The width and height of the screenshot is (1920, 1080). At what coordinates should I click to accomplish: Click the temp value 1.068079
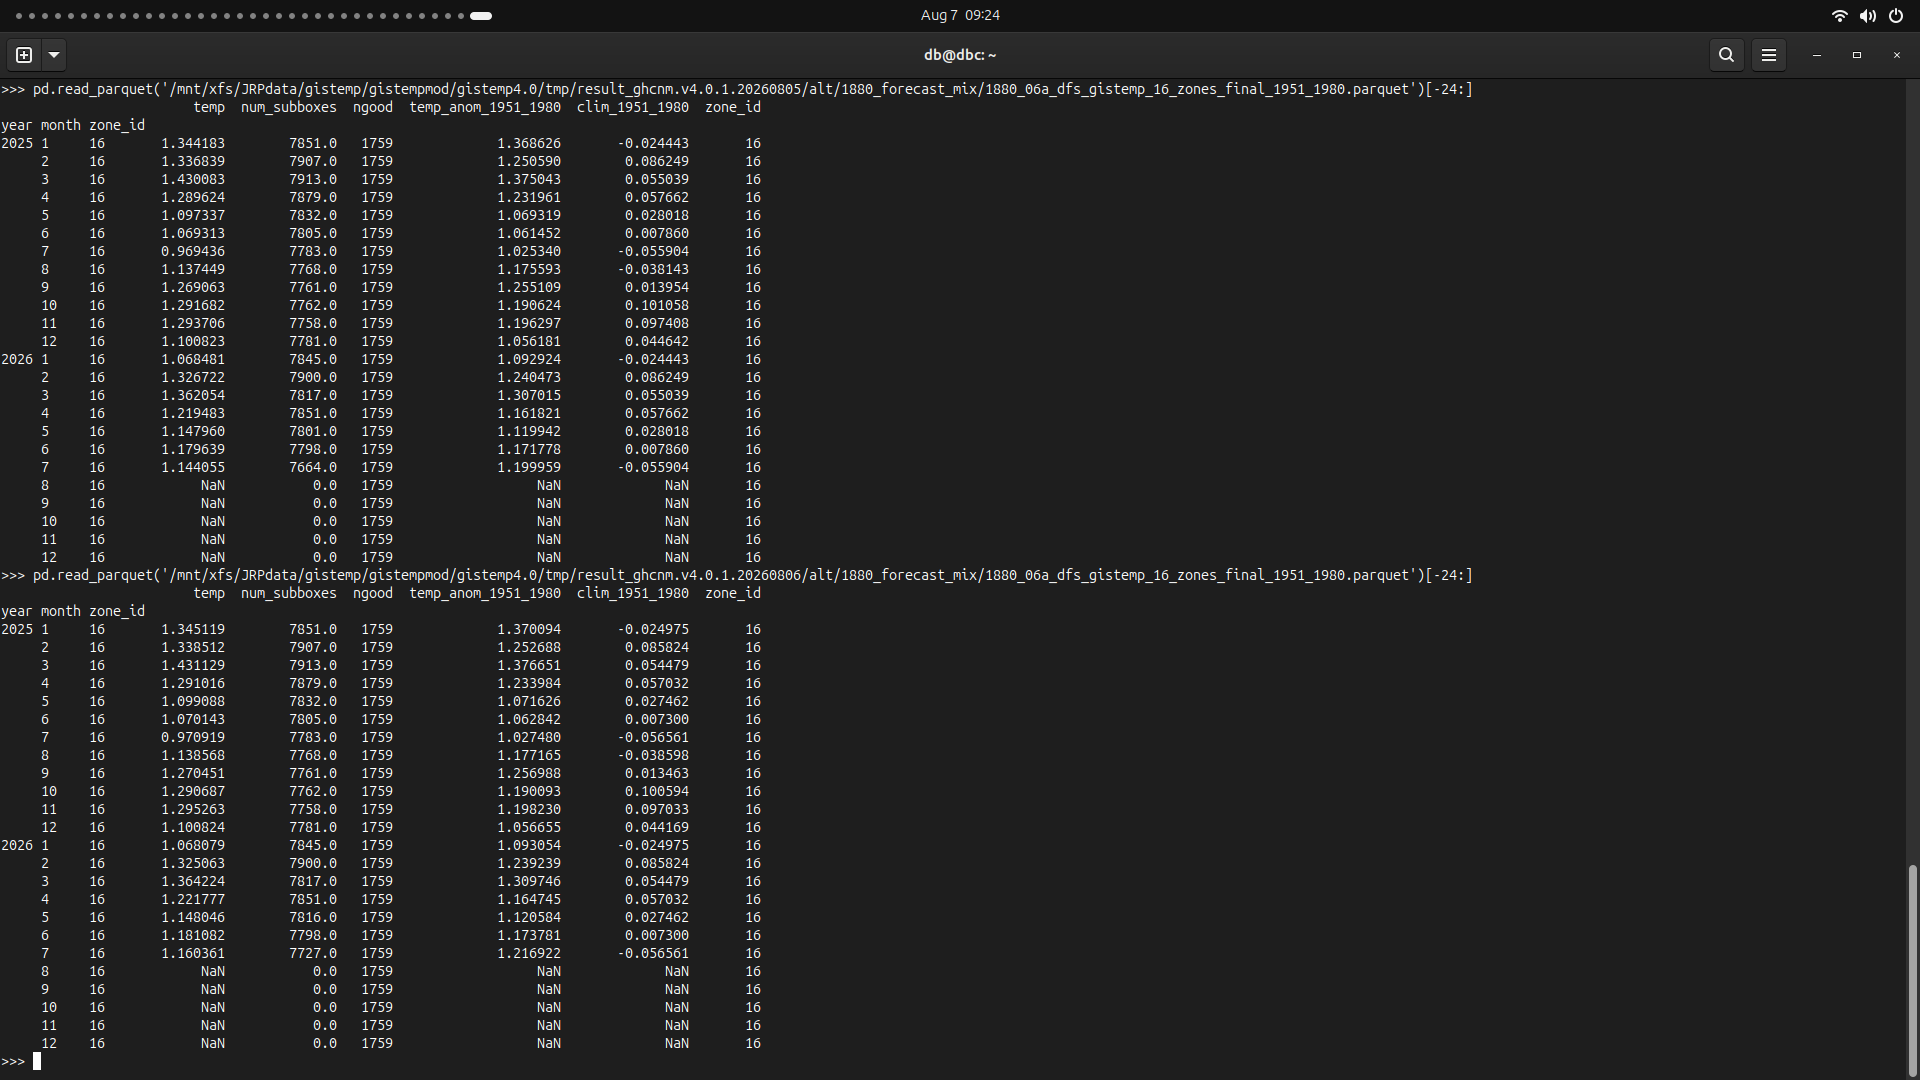[193, 845]
